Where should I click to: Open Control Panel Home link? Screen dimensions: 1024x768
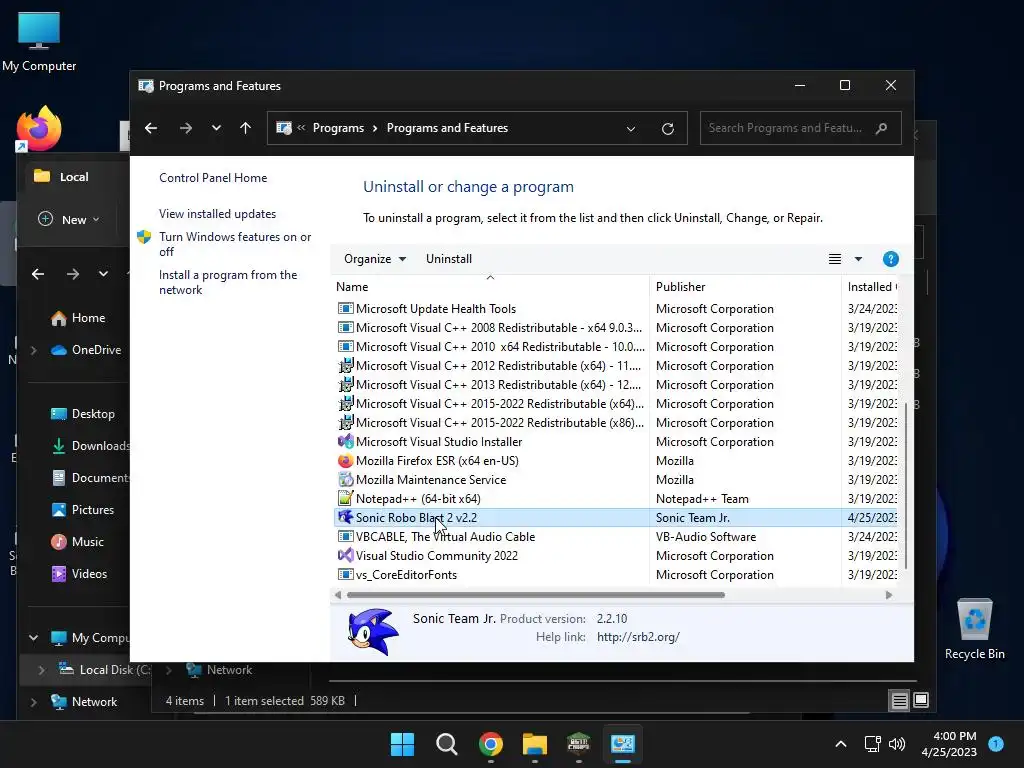[x=213, y=178]
